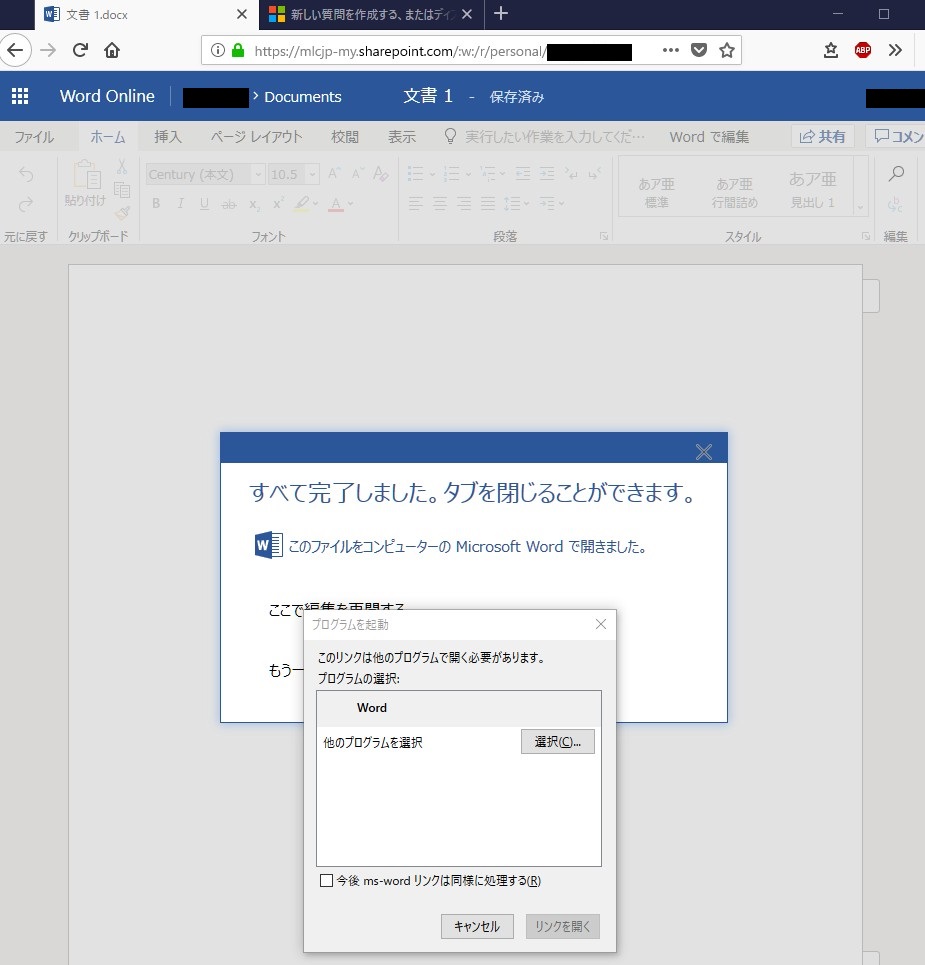Apply subscript formatting
Screen dimensions: 925x965
tap(254, 204)
